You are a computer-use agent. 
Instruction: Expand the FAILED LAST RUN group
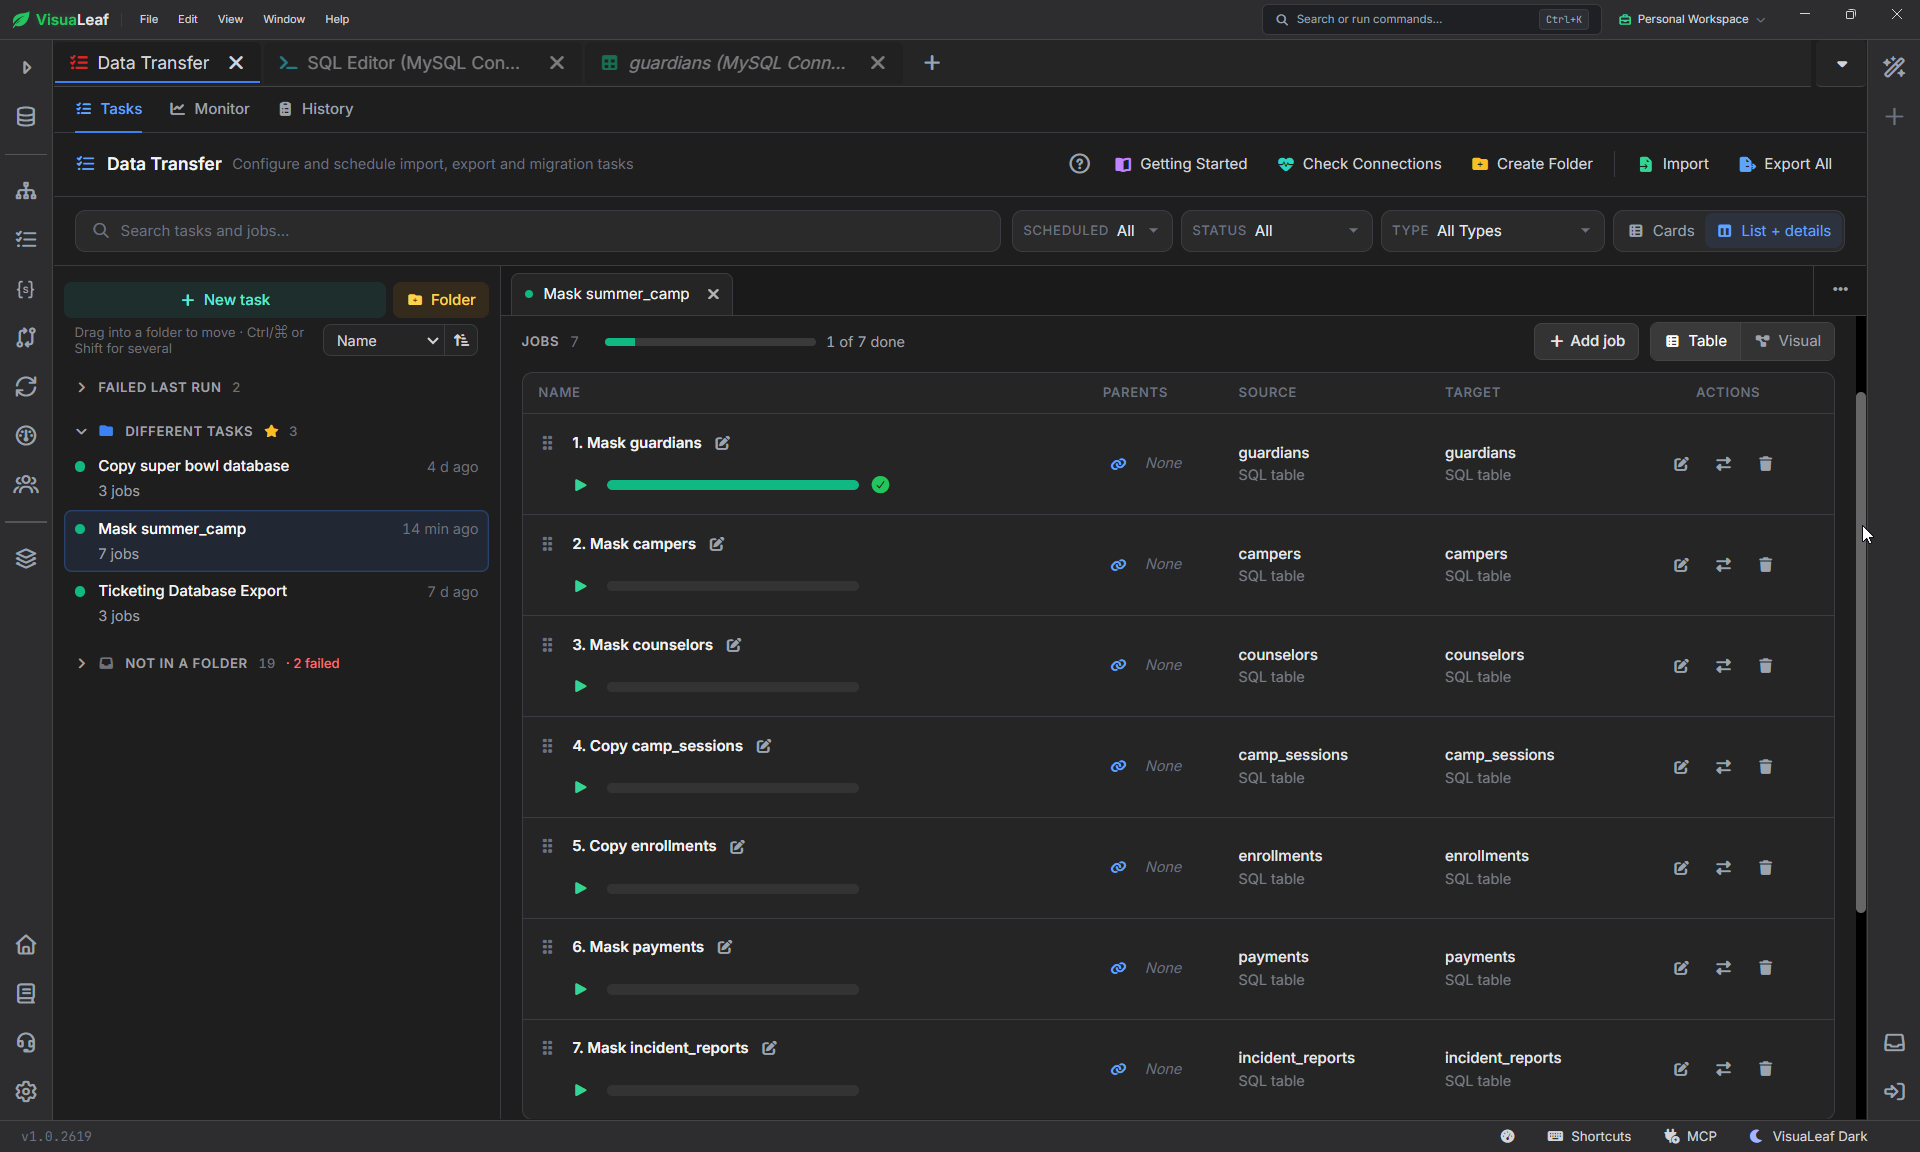click(x=81, y=387)
